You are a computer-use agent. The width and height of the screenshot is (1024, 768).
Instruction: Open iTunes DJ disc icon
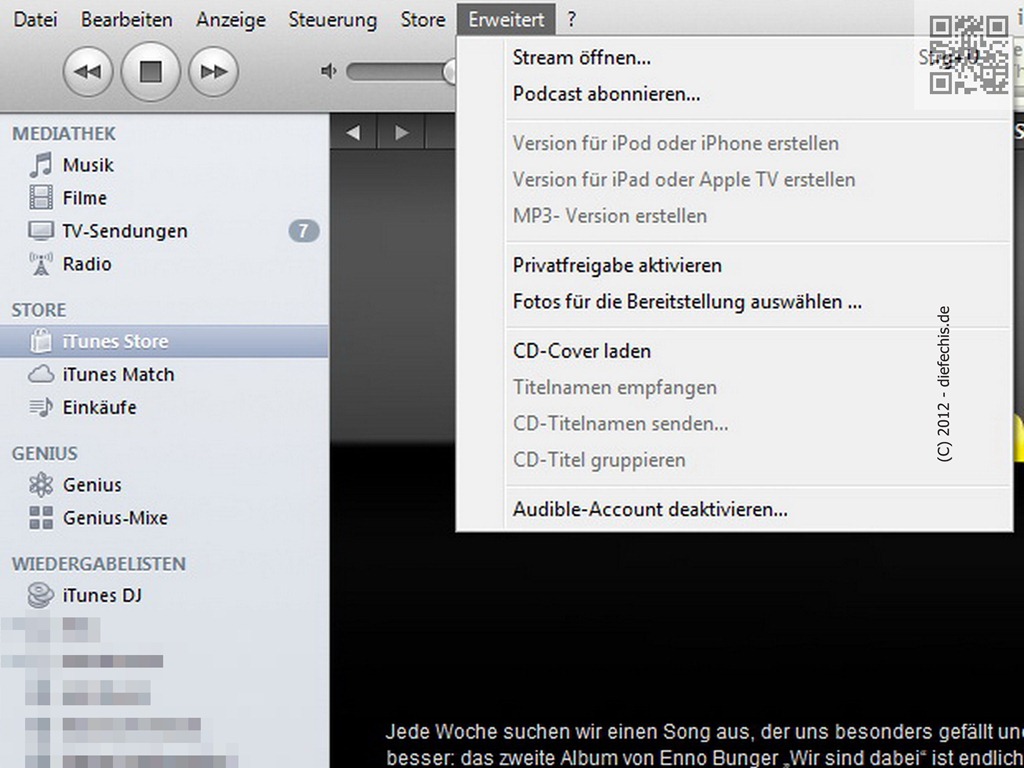coord(41,595)
